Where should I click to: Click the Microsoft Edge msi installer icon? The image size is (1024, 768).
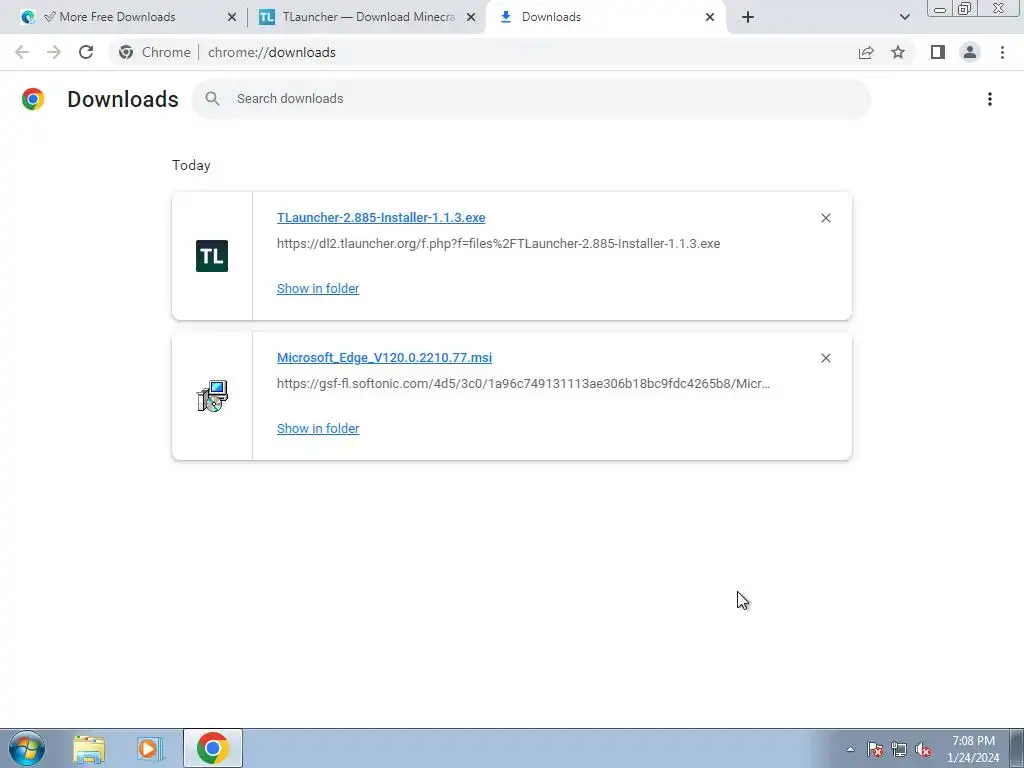[x=212, y=396]
